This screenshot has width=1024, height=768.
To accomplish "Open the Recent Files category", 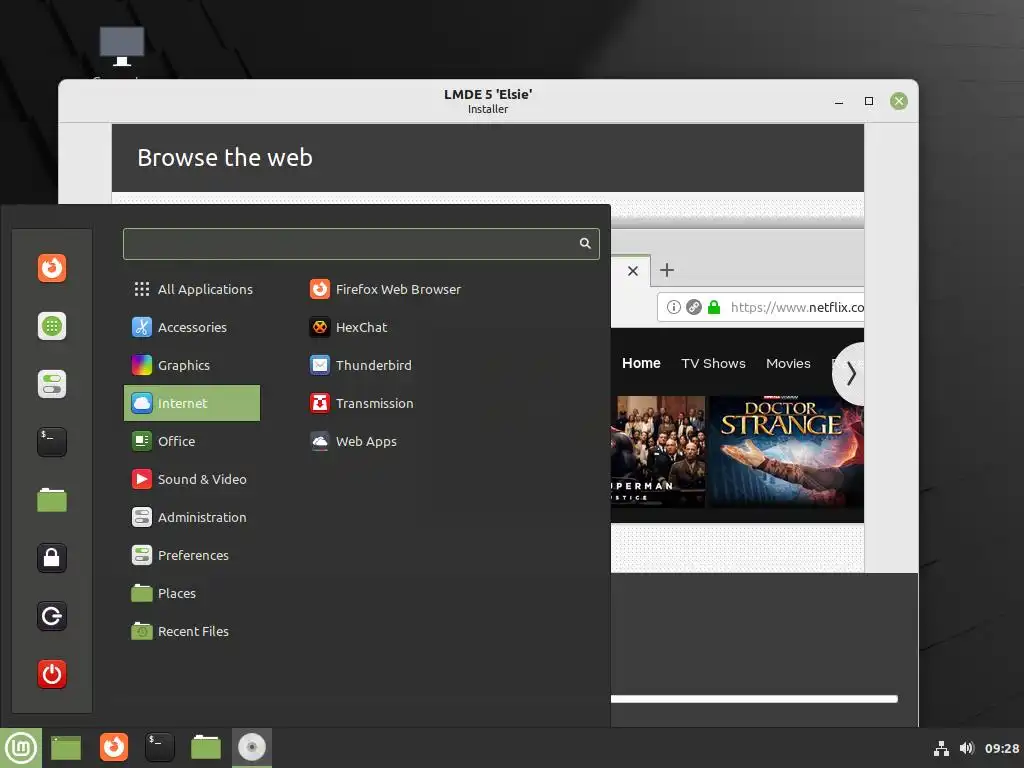I will pyautogui.click(x=192, y=632).
